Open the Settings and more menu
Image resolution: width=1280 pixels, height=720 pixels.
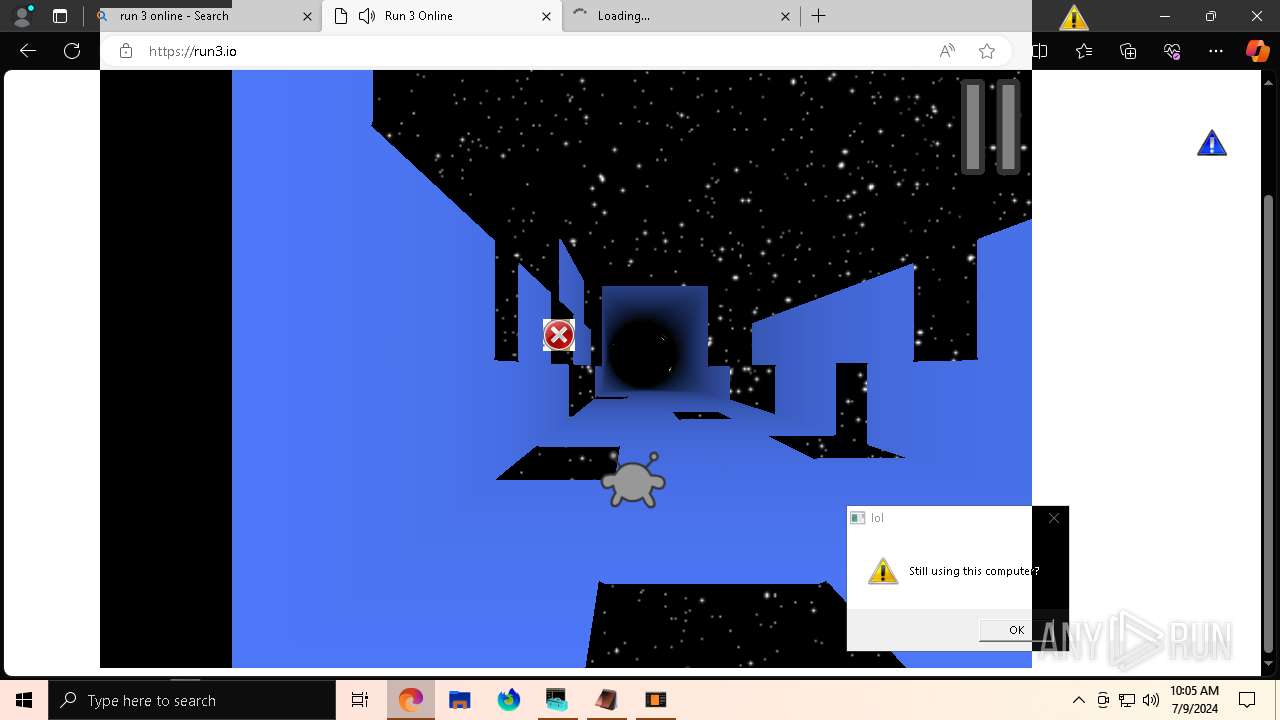tap(1216, 51)
